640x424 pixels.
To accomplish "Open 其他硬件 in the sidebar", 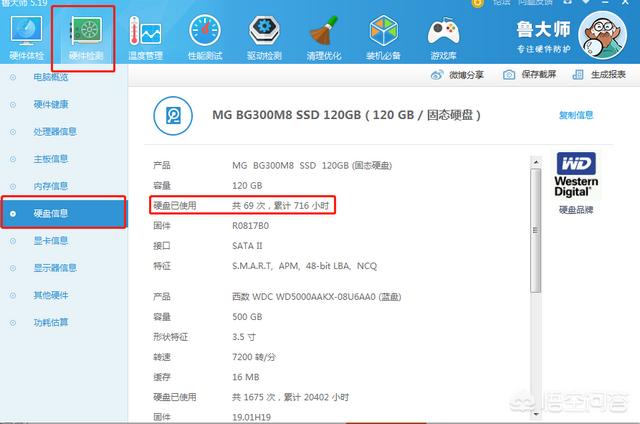I will coord(51,295).
